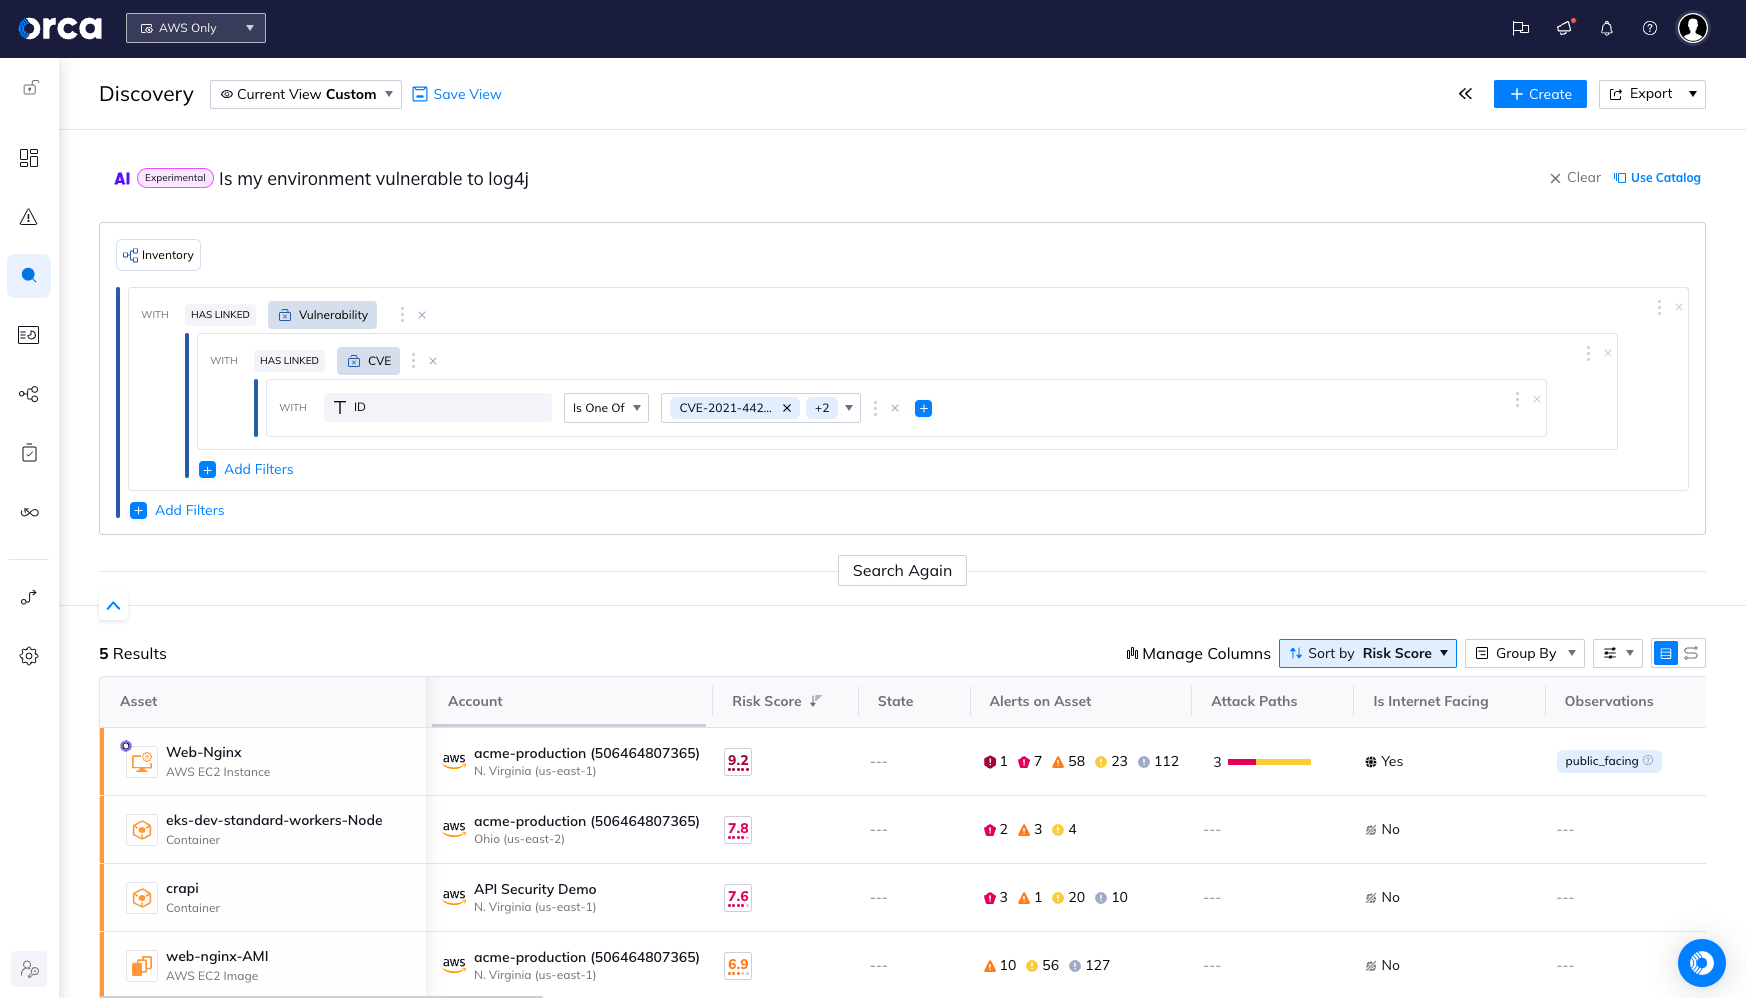The height and width of the screenshot is (998, 1746).
Task: Click the HAS LINKED chip before Vulnerability
Action: pyautogui.click(x=220, y=315)
